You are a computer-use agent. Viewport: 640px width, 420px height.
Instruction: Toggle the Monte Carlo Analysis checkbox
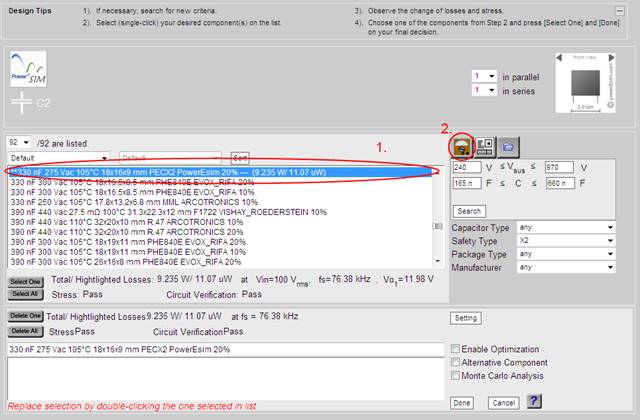coord(457,374)
